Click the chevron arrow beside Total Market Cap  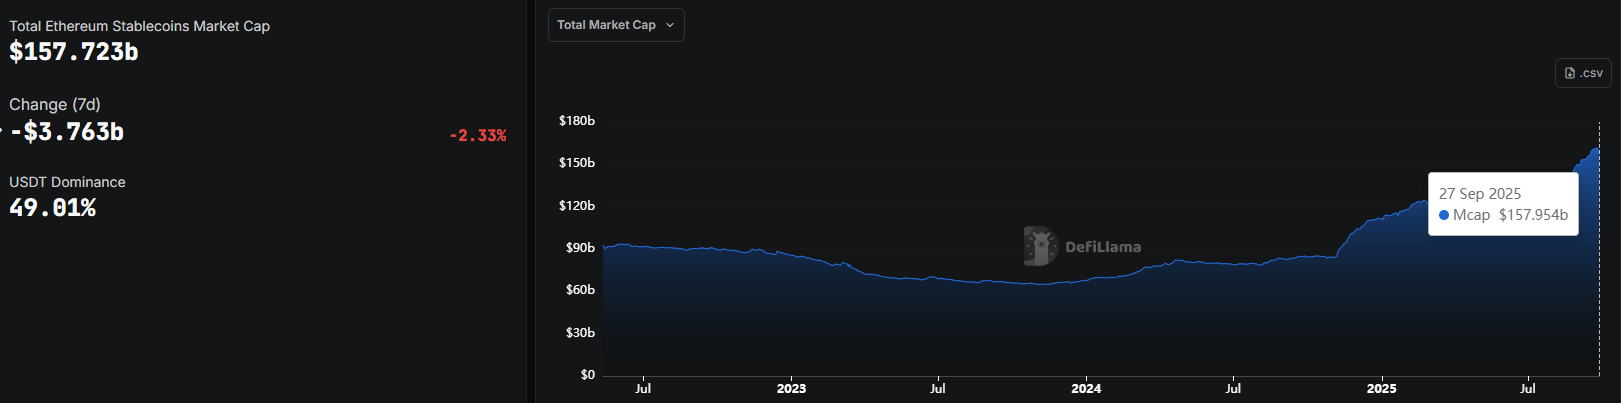670,25
